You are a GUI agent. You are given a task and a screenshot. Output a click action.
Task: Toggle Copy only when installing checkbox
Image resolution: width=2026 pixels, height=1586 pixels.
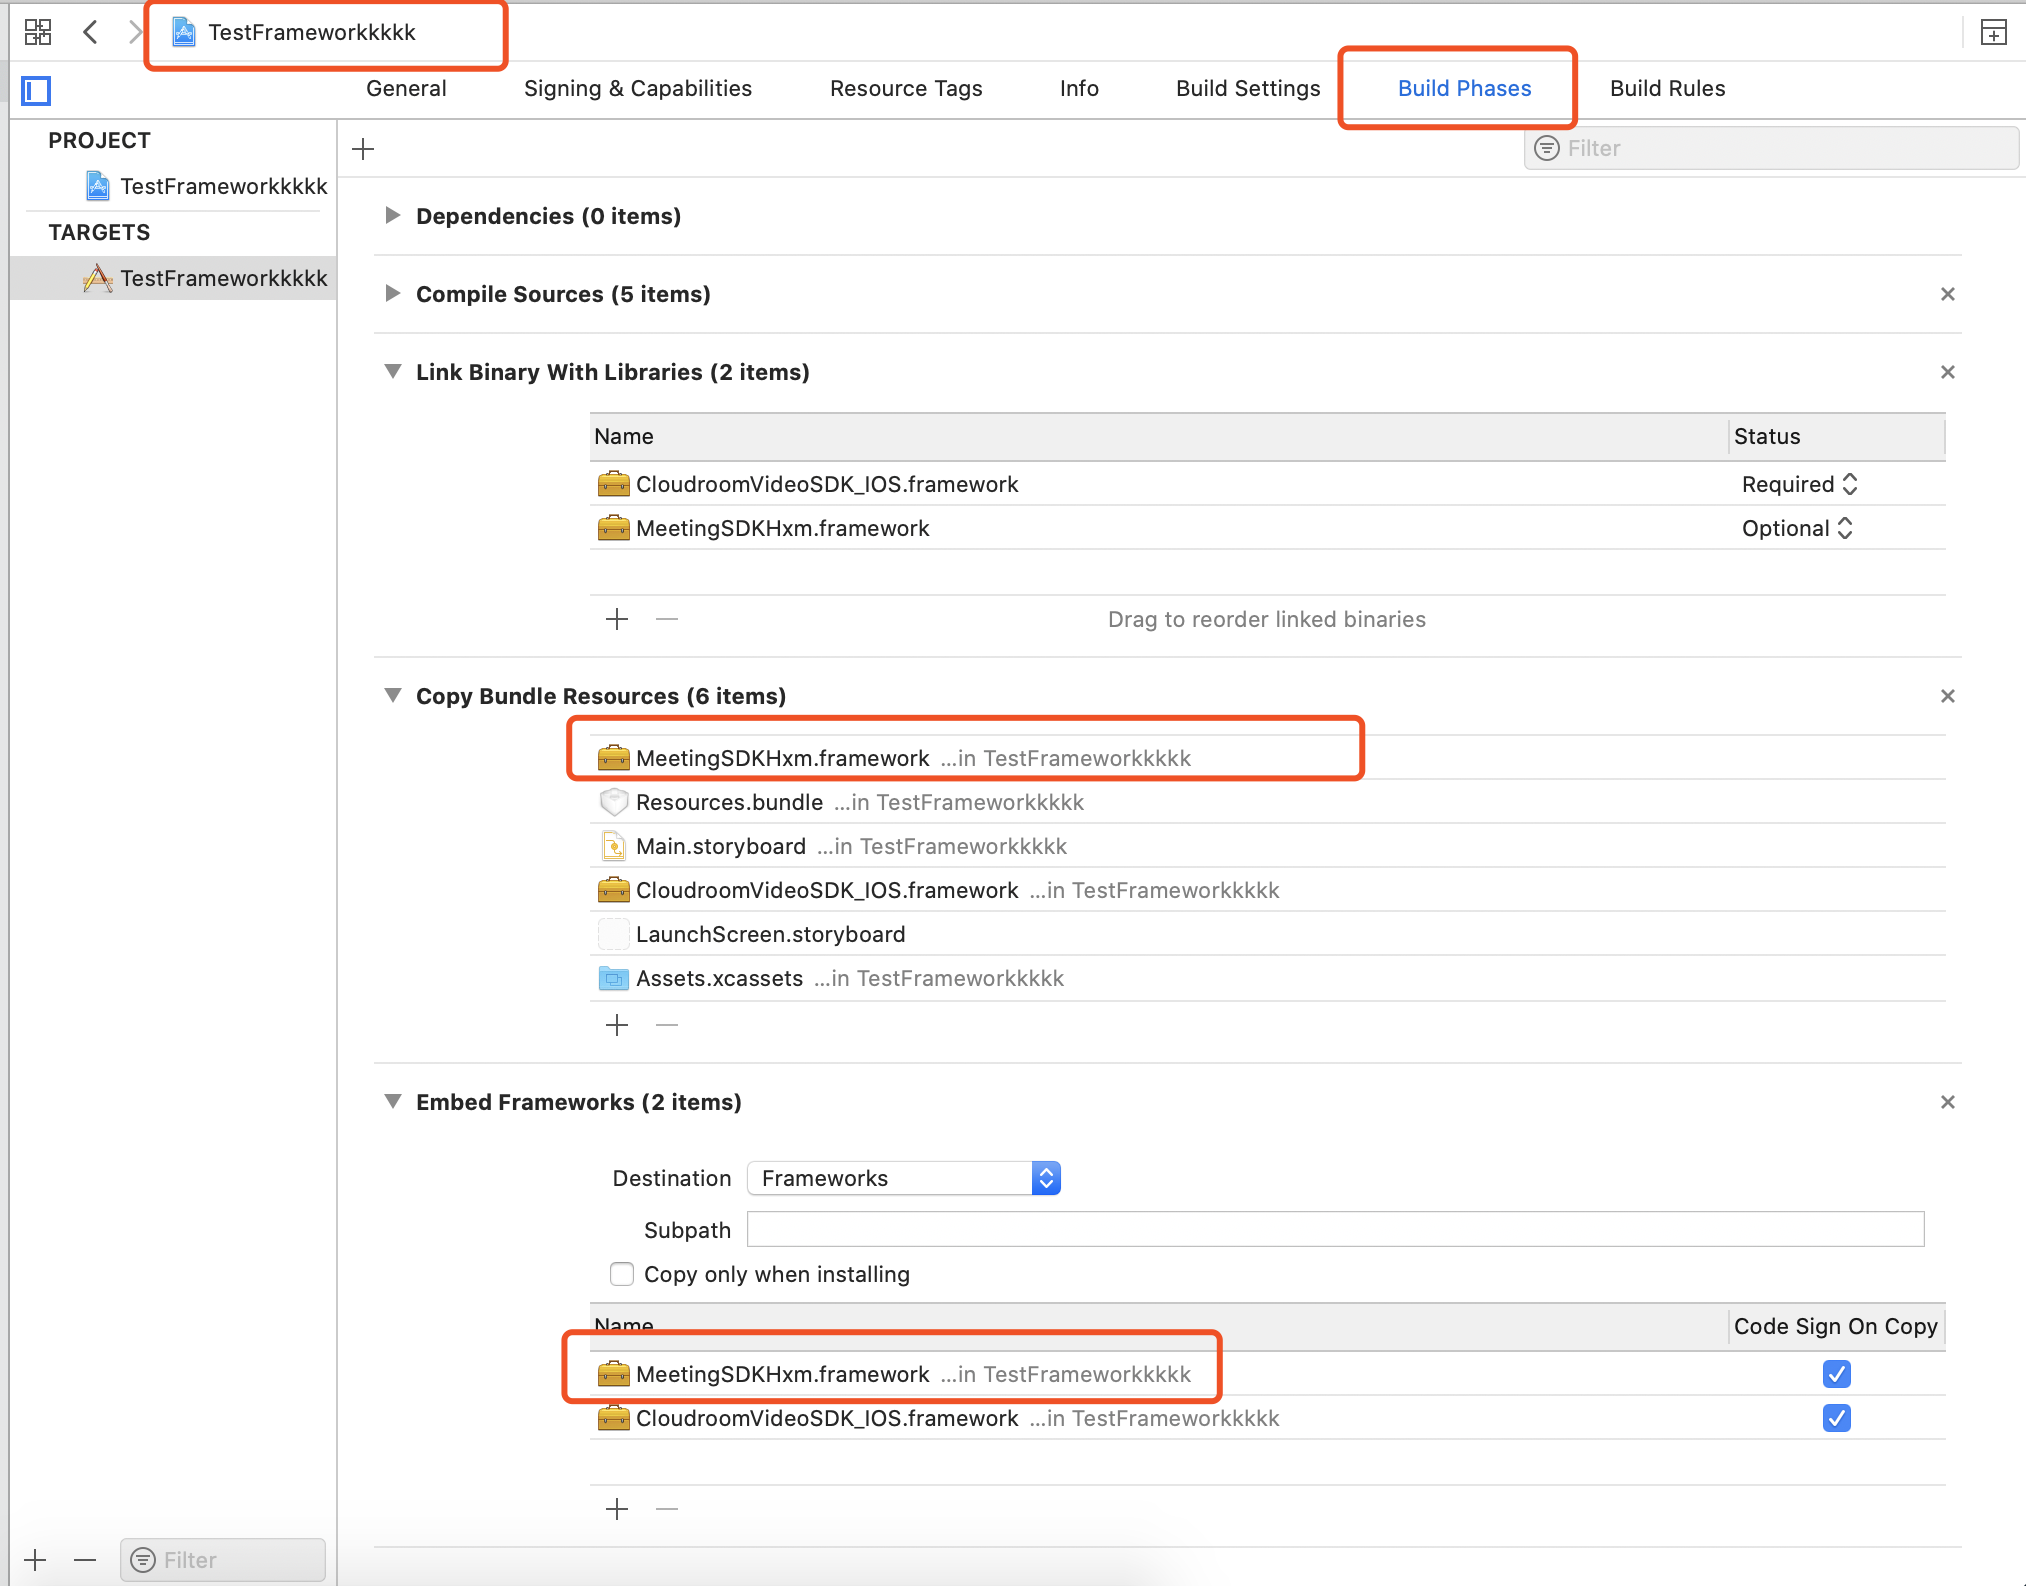622,1274
